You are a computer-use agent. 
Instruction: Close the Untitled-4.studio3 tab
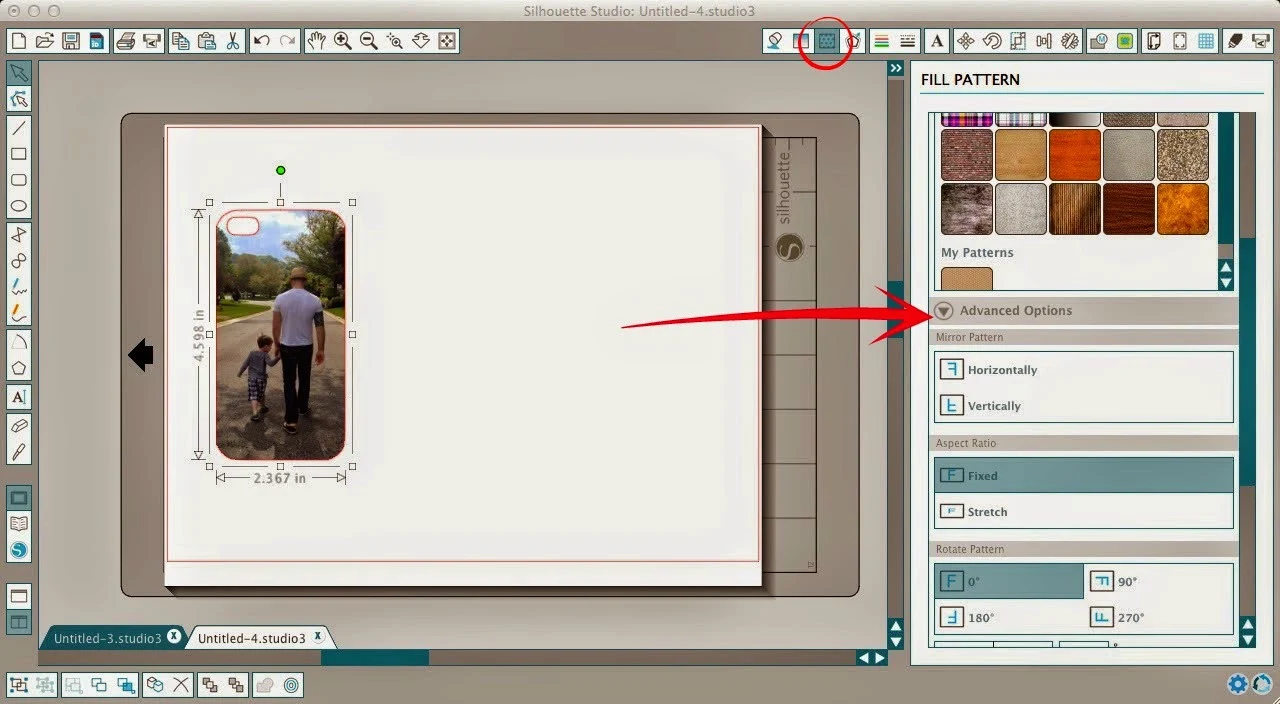click(318, 636)
